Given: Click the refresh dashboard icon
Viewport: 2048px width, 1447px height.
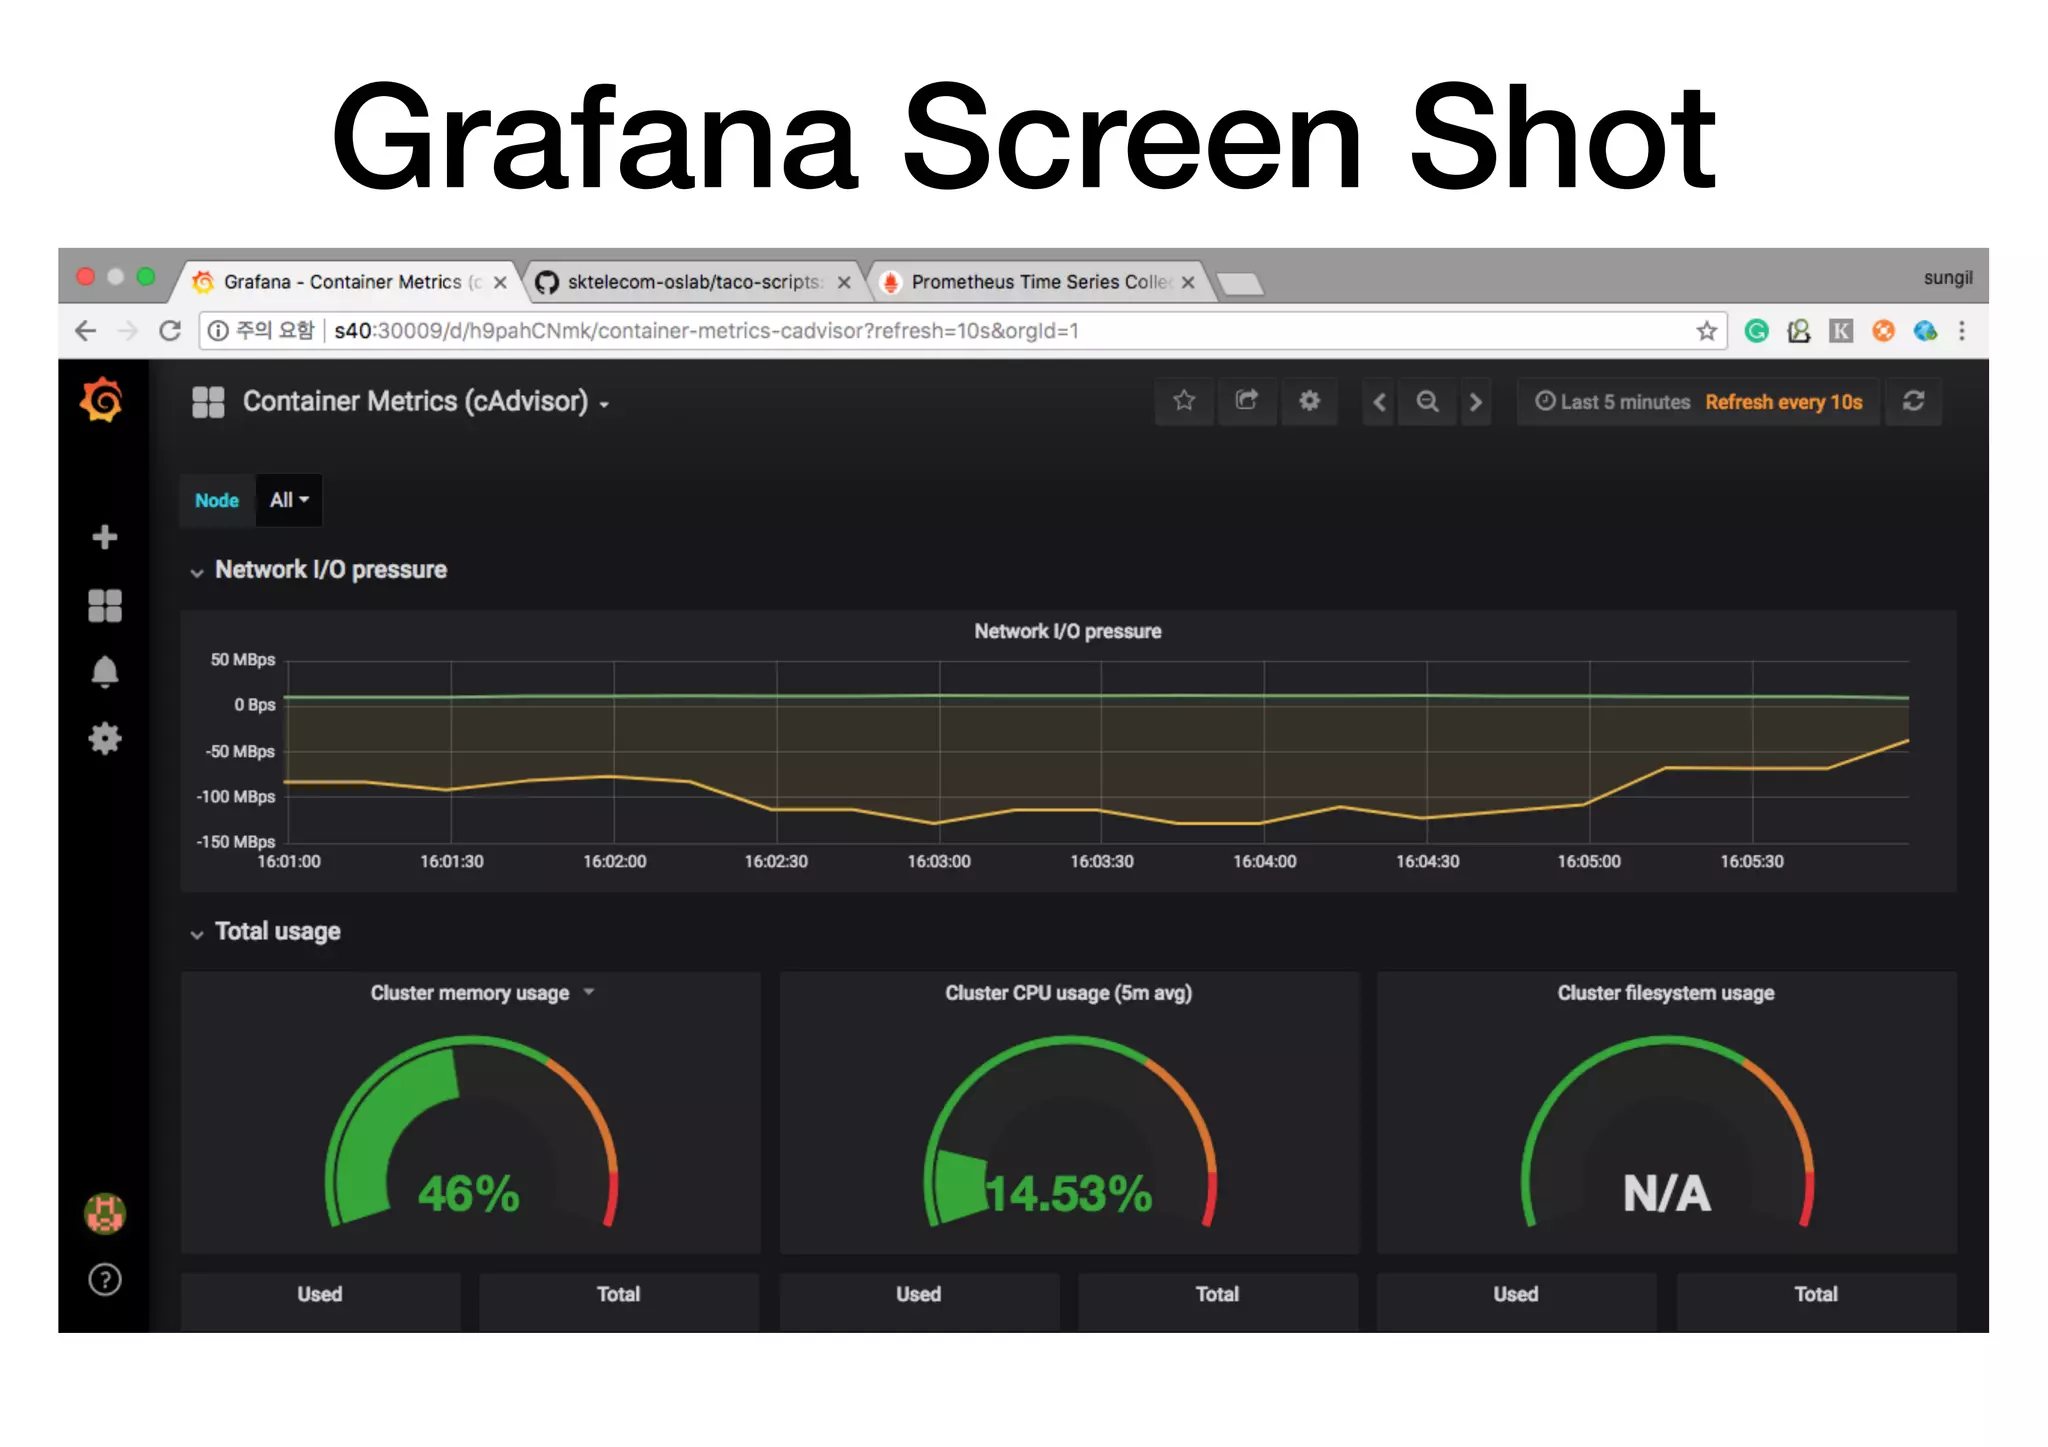Looking at the screenshot, I should 1913,401.
